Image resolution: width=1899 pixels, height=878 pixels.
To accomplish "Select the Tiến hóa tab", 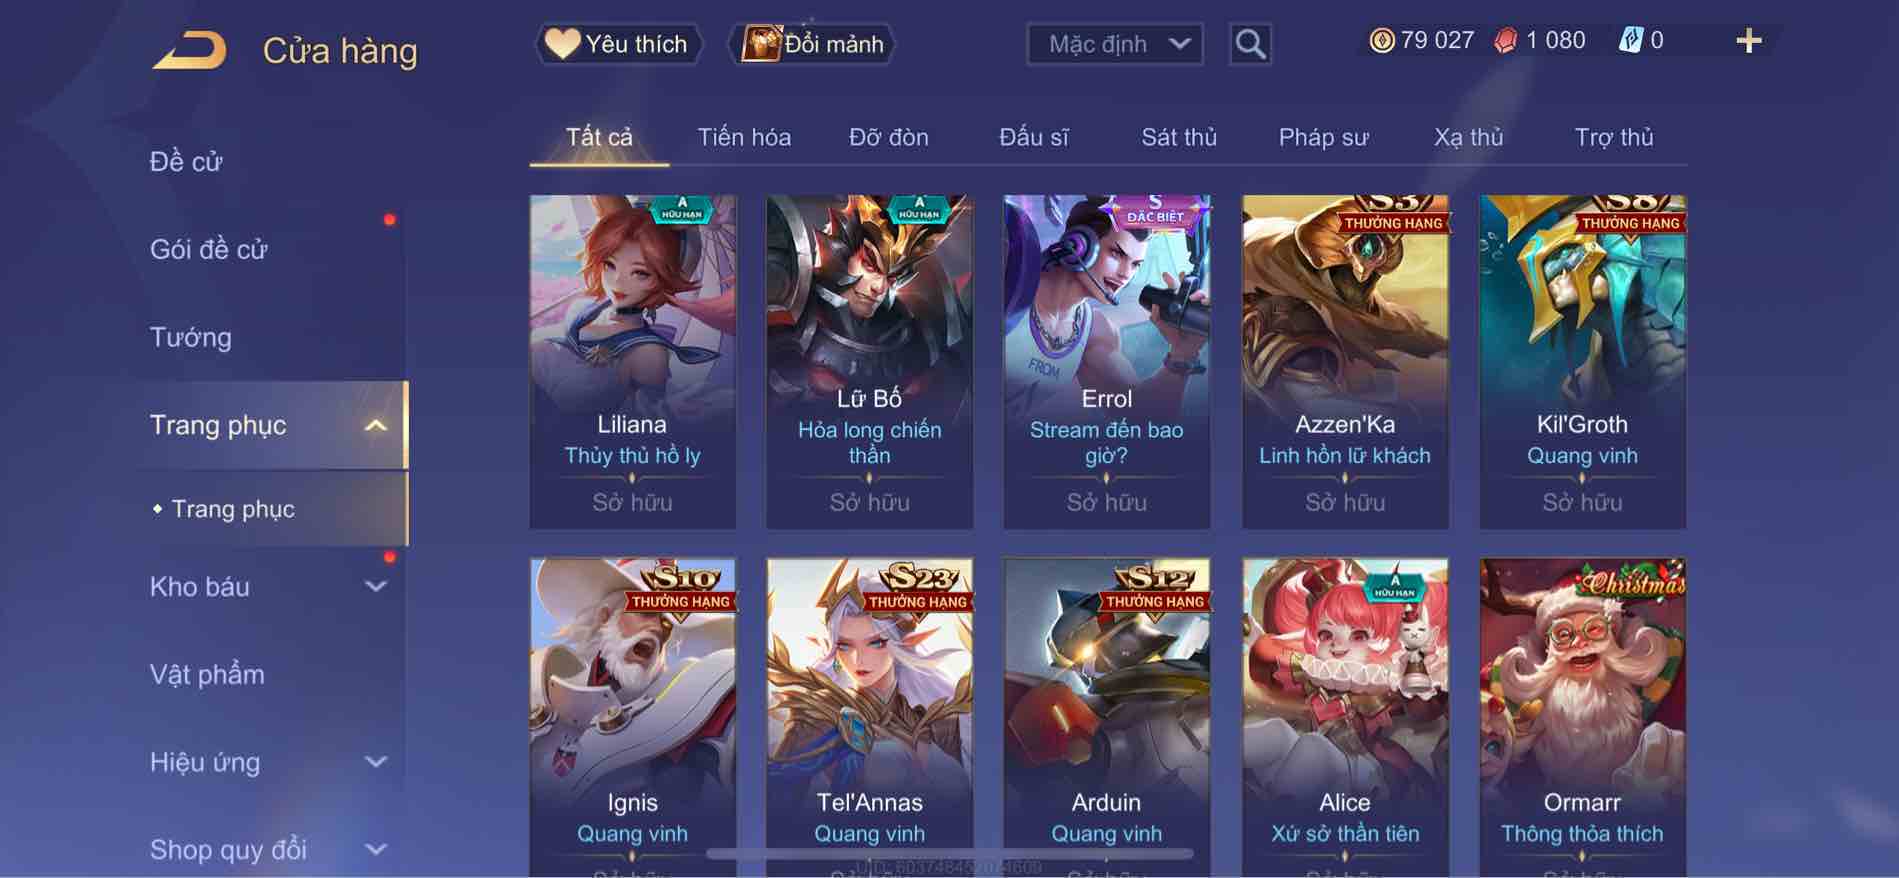I will pyautogui.click(x=744, y=137).
